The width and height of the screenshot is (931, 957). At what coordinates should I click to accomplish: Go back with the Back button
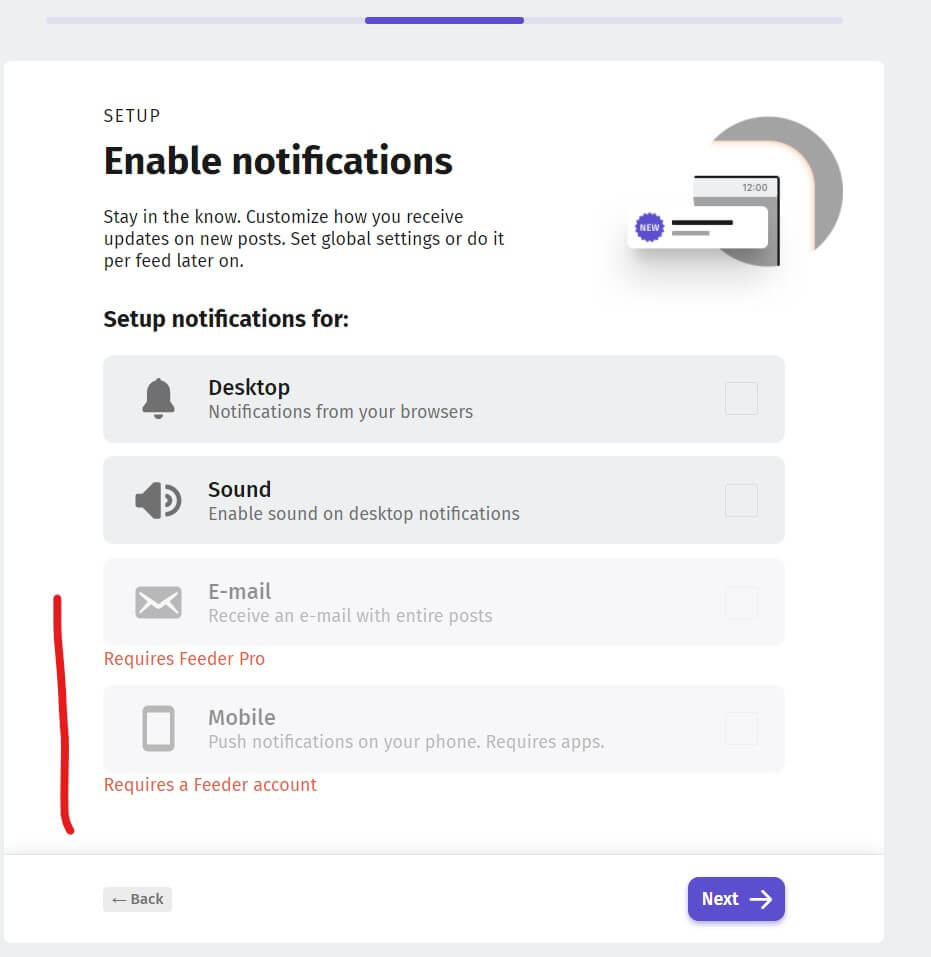(x=137, y=899)
